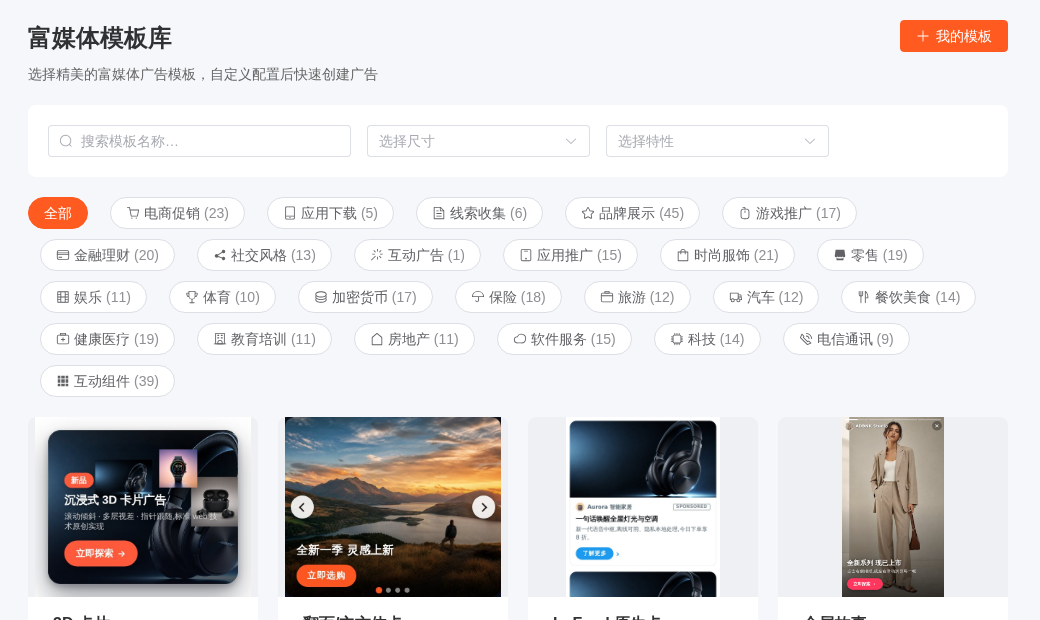This screenshot has width=1040, height=620.
Task: Click the phone icon for 应用下载
Action: 290,214
